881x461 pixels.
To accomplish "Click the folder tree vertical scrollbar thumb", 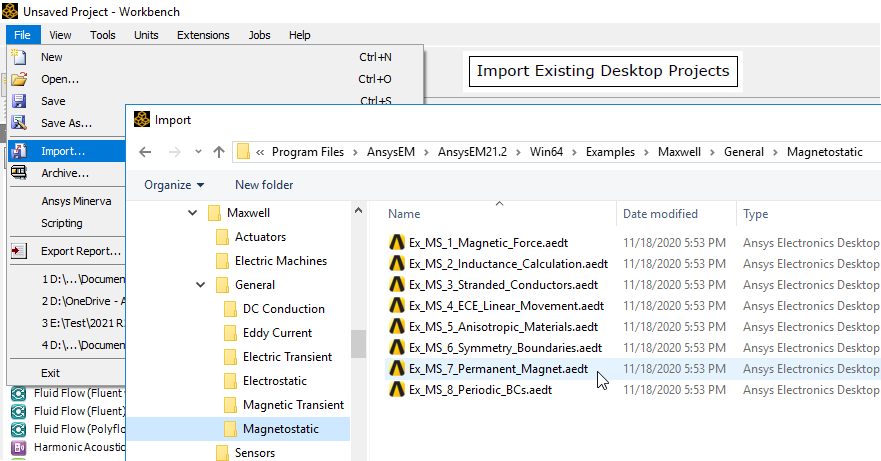I will pyautogui.click(x=358, y=344).
